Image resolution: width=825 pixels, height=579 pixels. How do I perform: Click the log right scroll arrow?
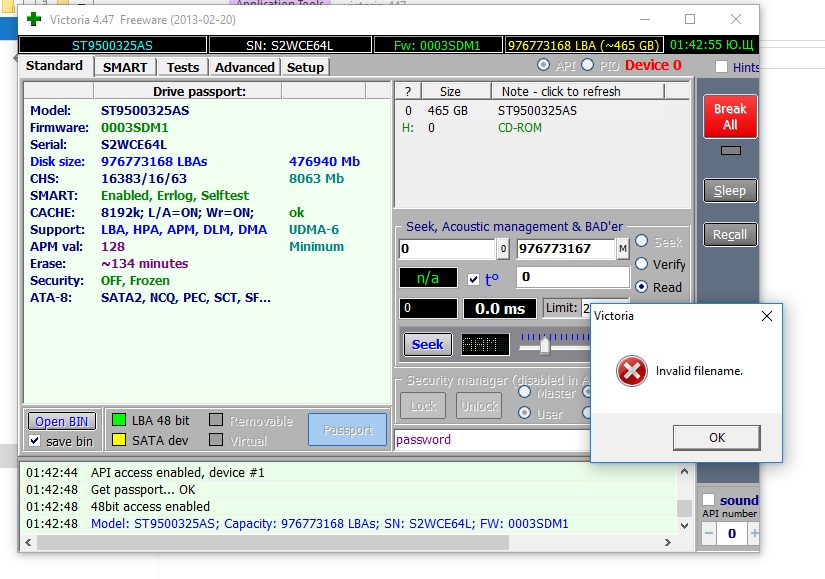click(x=668, y=542)
